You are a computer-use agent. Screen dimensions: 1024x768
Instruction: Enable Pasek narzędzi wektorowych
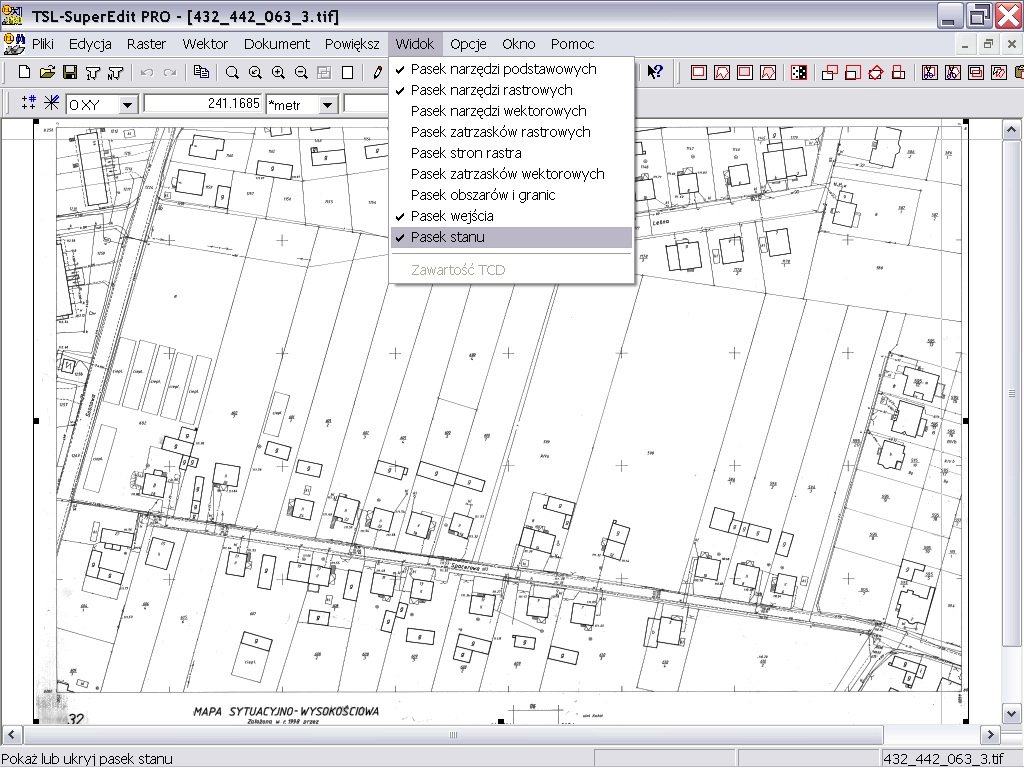pyautogui.click(x=498, y=111)
